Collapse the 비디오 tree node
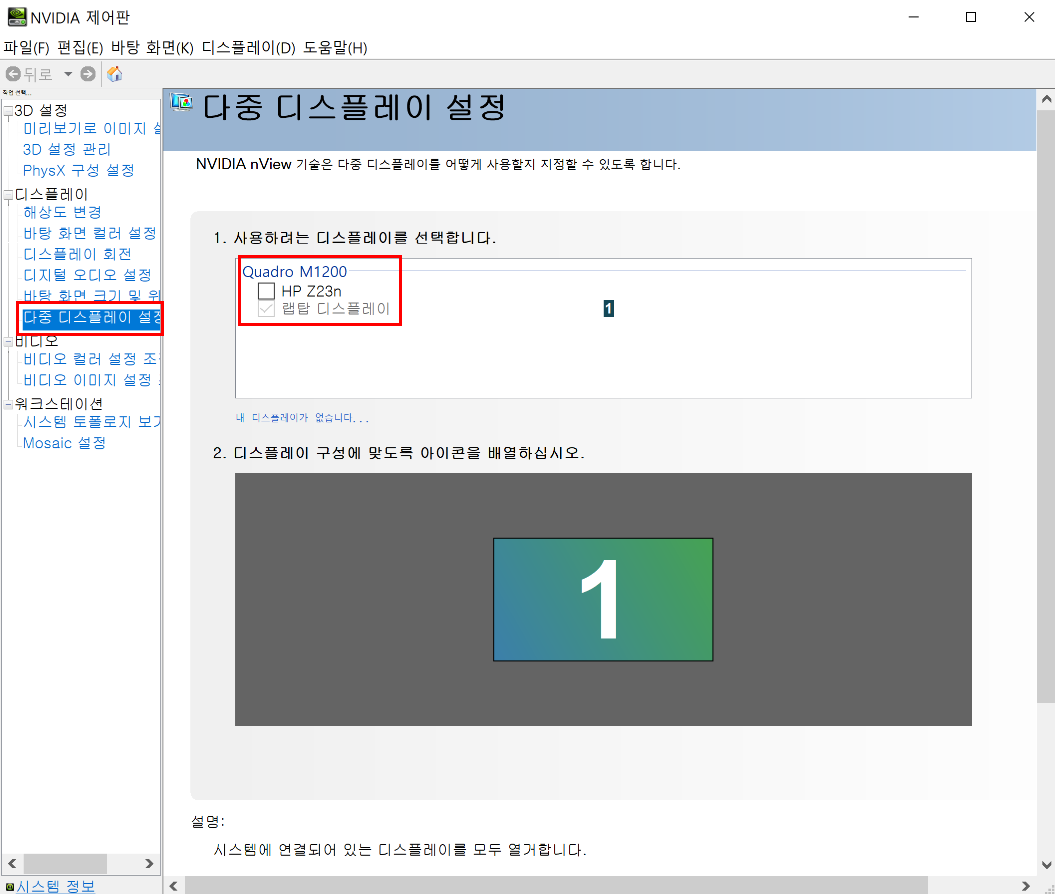The height and width of the screenshot is (894, 1055). point(8,342)
